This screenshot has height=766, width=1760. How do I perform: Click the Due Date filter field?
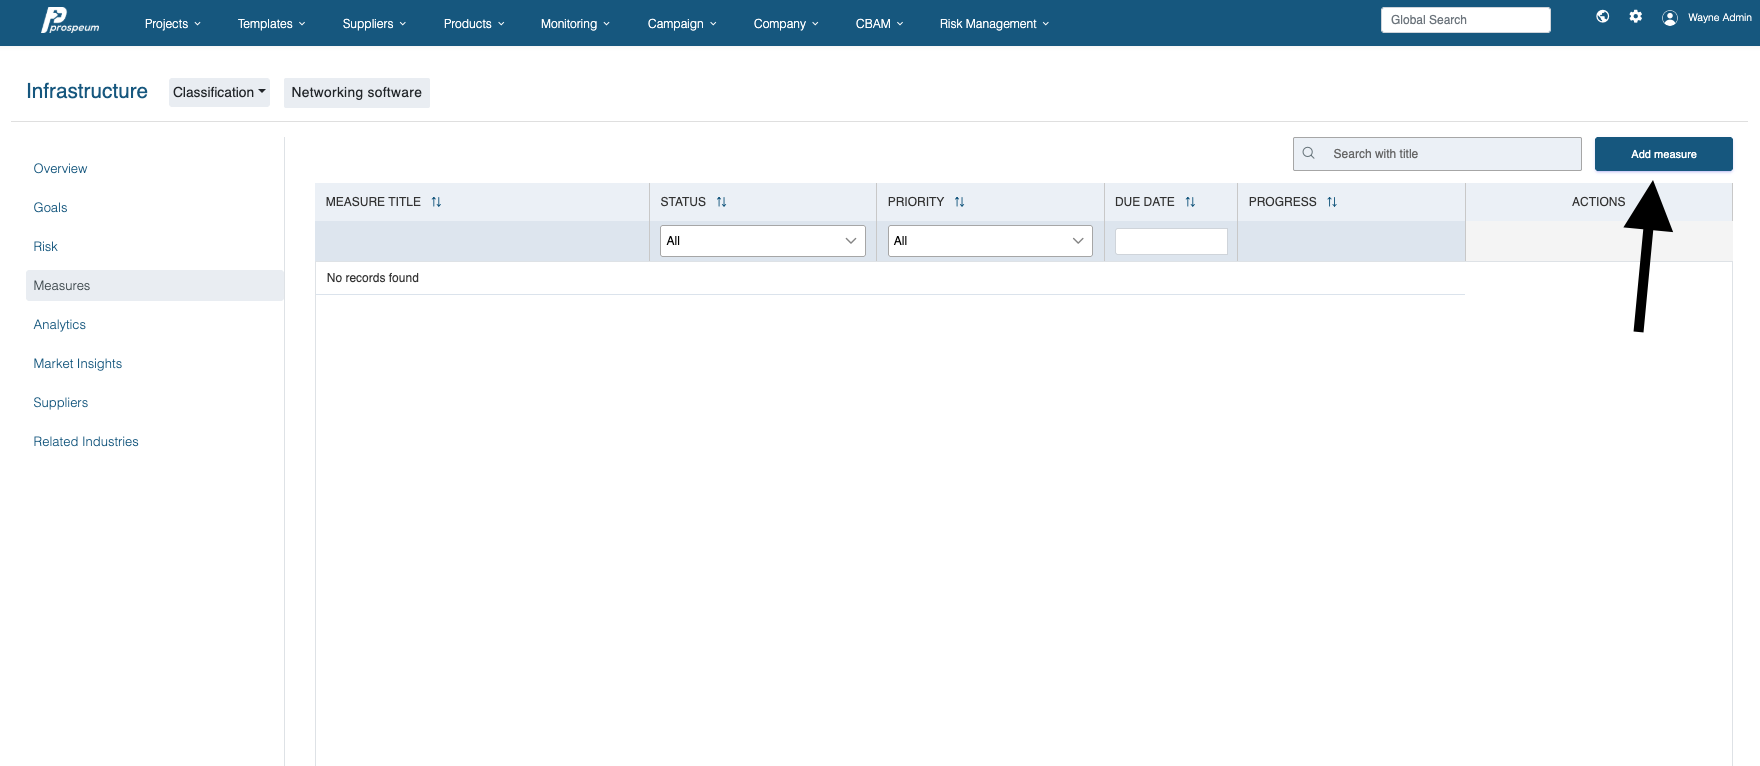pyautogui.click(x=1171, y=241)
